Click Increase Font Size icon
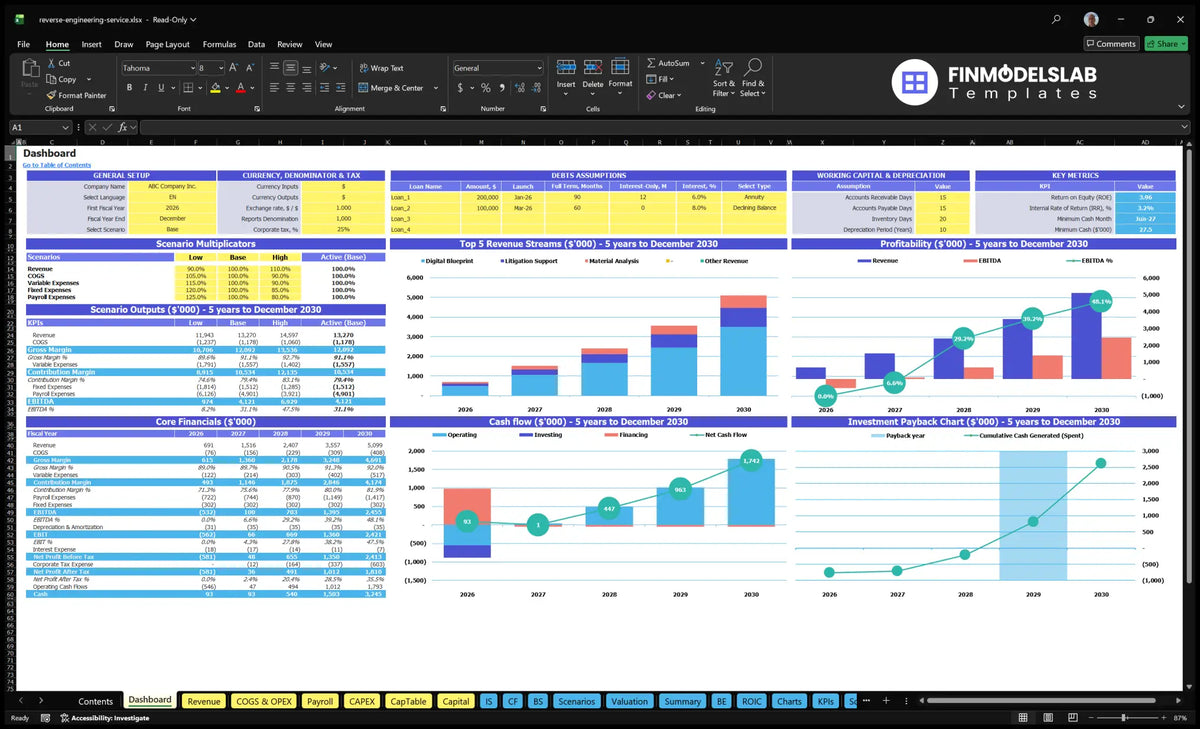 [234, 68]
